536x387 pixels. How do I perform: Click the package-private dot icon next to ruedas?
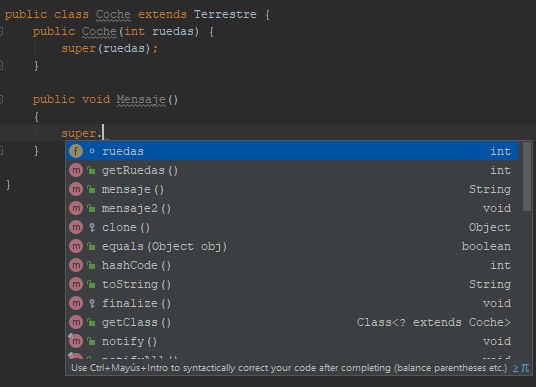92,151
